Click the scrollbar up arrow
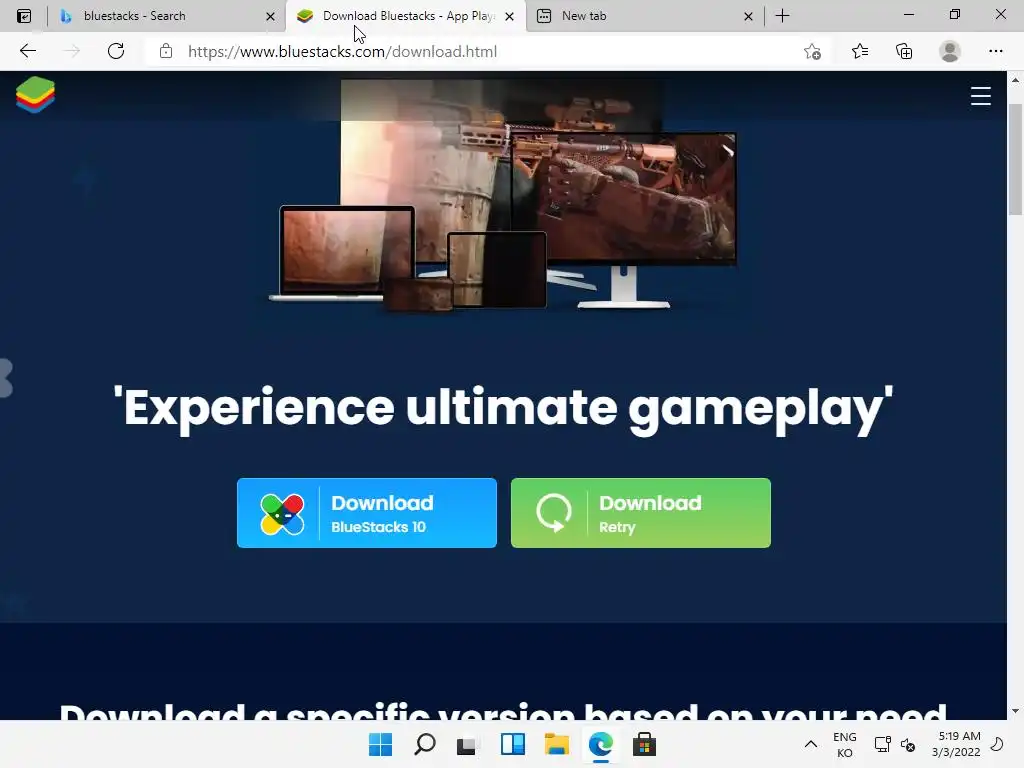This screenshot has width=1024, height=768. coord(1015,80)
